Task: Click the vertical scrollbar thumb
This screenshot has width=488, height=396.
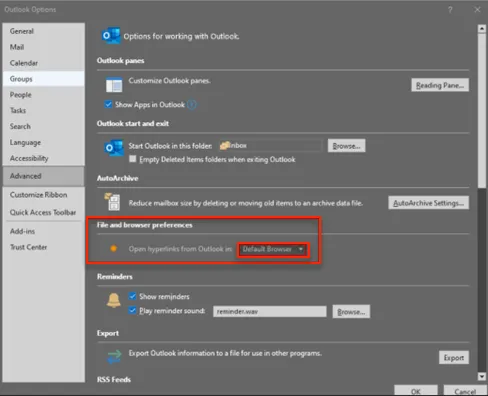Action: [x=482, y=111]
